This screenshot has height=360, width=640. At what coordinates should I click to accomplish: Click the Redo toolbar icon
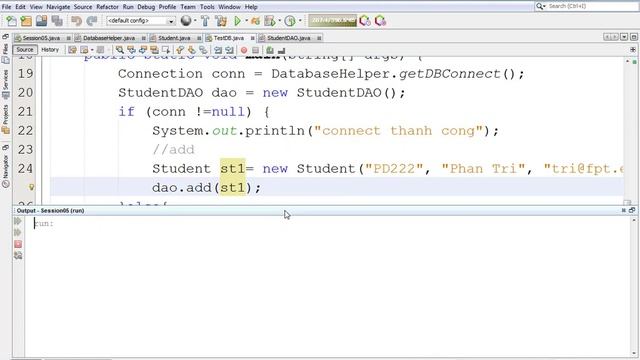[92, 21]
